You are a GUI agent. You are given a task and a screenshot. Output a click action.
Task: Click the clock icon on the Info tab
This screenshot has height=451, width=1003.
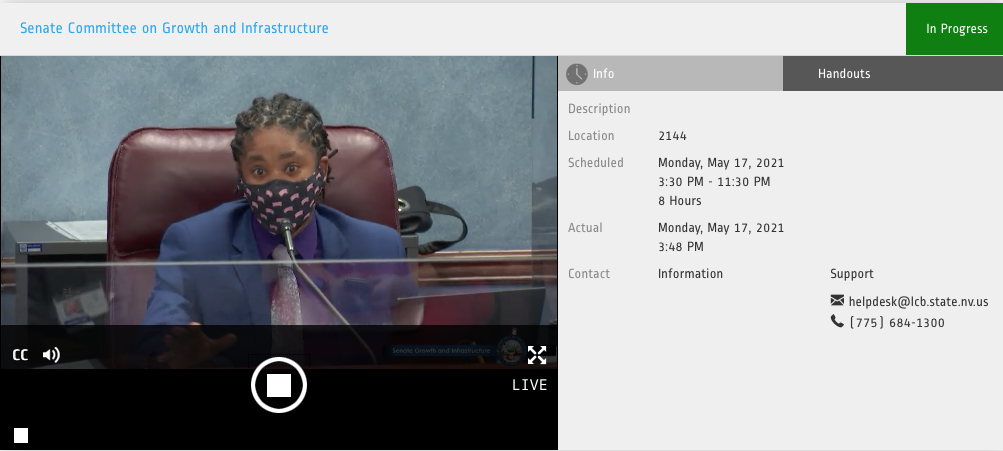(576, 74)
